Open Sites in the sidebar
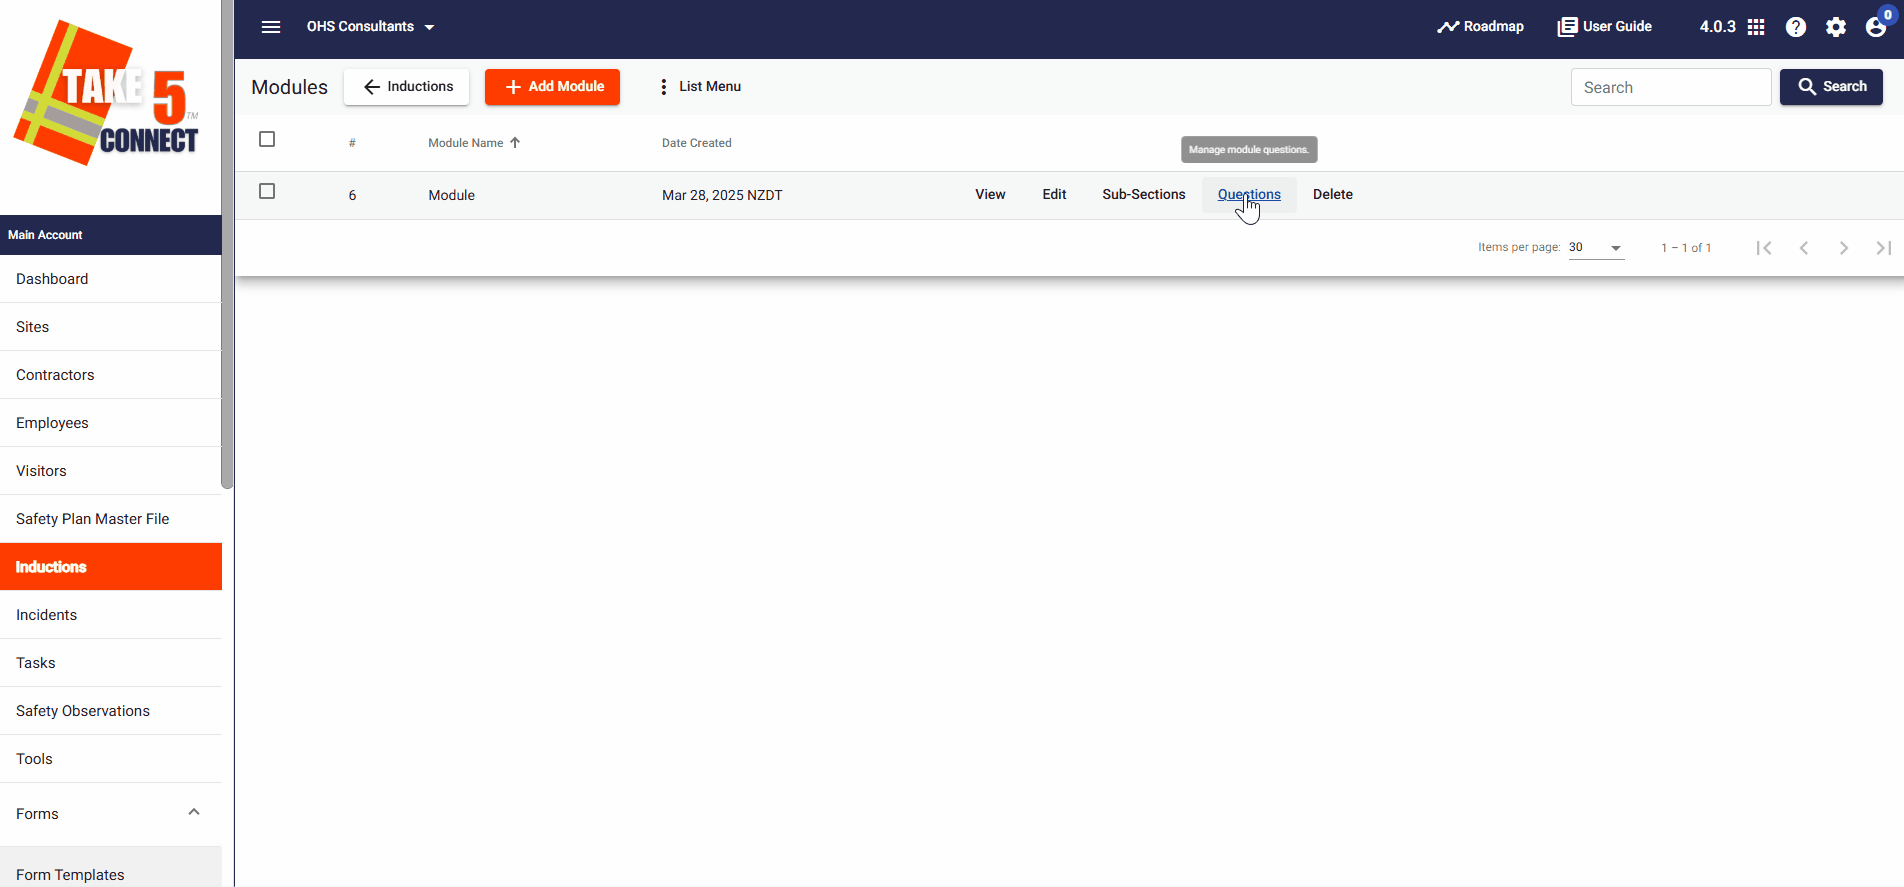 pyautogui.click(x=111, y=327)
